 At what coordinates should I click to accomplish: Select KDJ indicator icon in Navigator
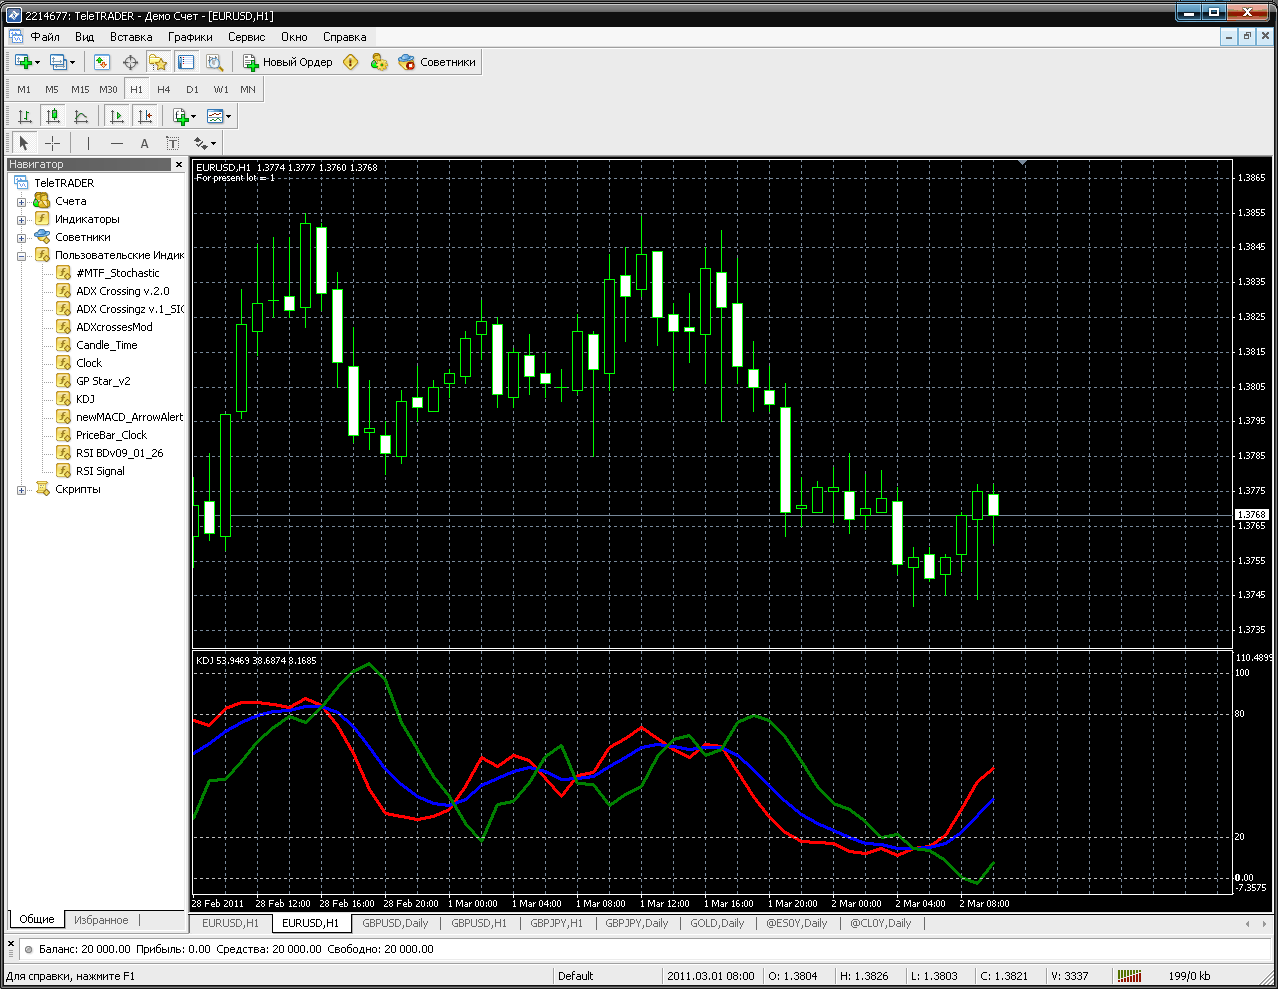coord(64,399)
